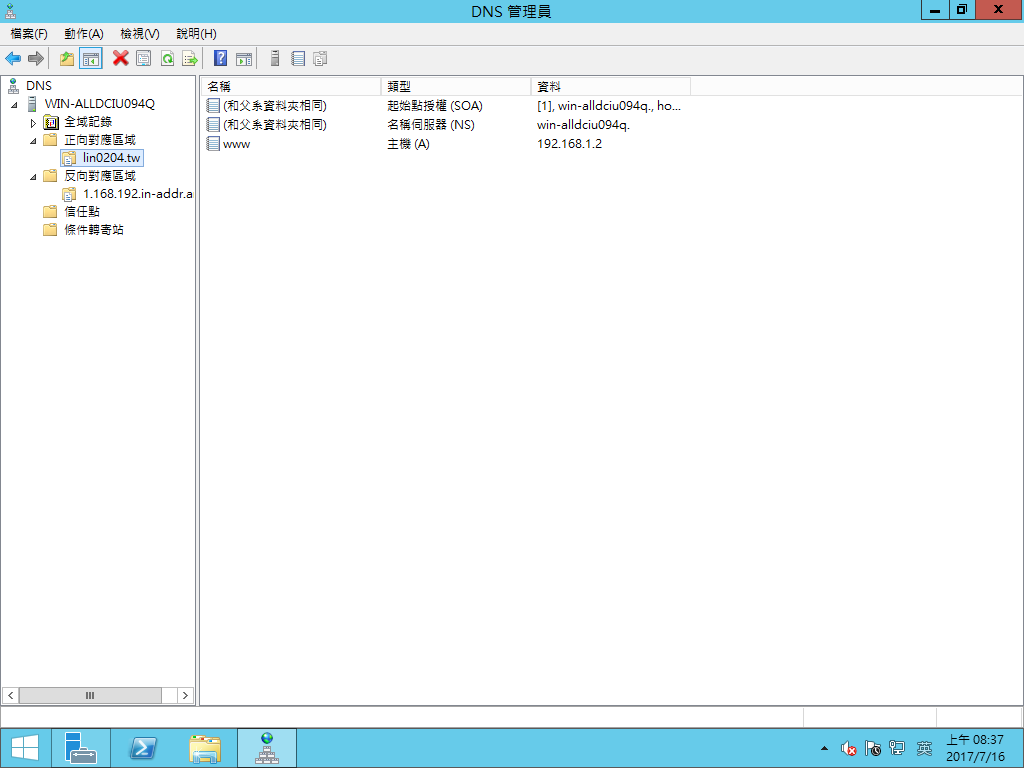The width and height of the screenshot is (1024, 768).
Task: Show/hide action pane icon
Action: tap(244, 59)
